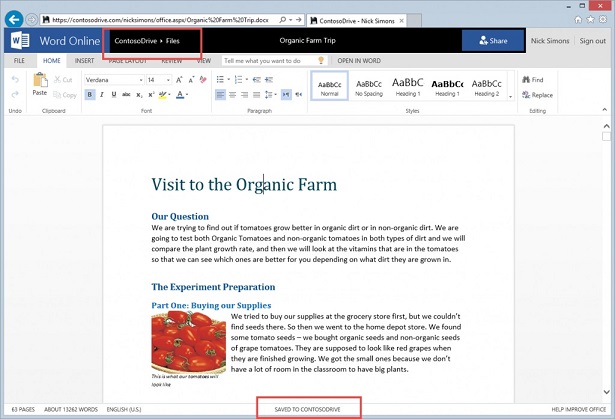This screenshot has height=419, width=615.
Task: Apply superscript formatting
Action: [151, 95]
